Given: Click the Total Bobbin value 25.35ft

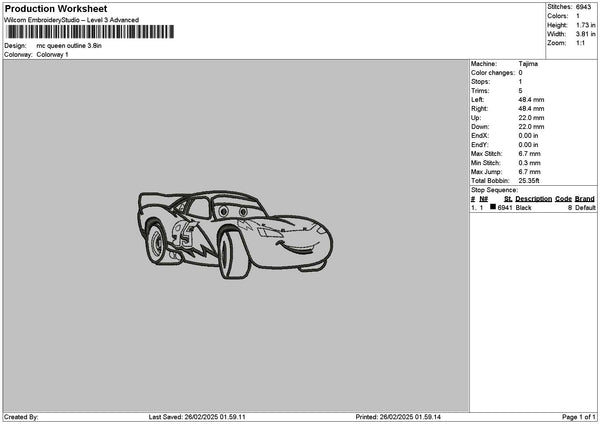Looking at the screenshot, I should [529, 181].
